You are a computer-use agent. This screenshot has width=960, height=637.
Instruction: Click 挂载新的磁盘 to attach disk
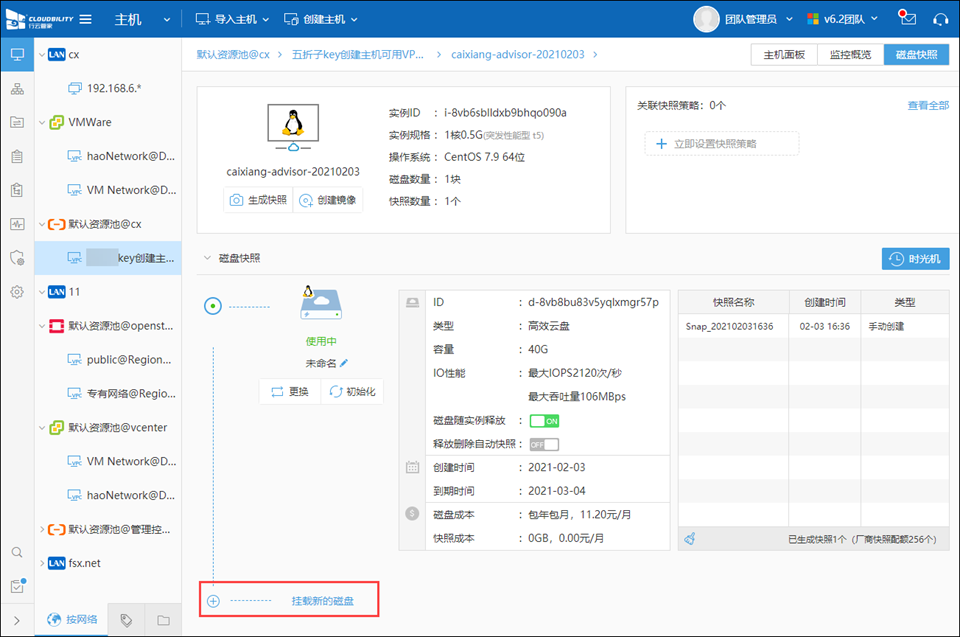pos(322,601)
